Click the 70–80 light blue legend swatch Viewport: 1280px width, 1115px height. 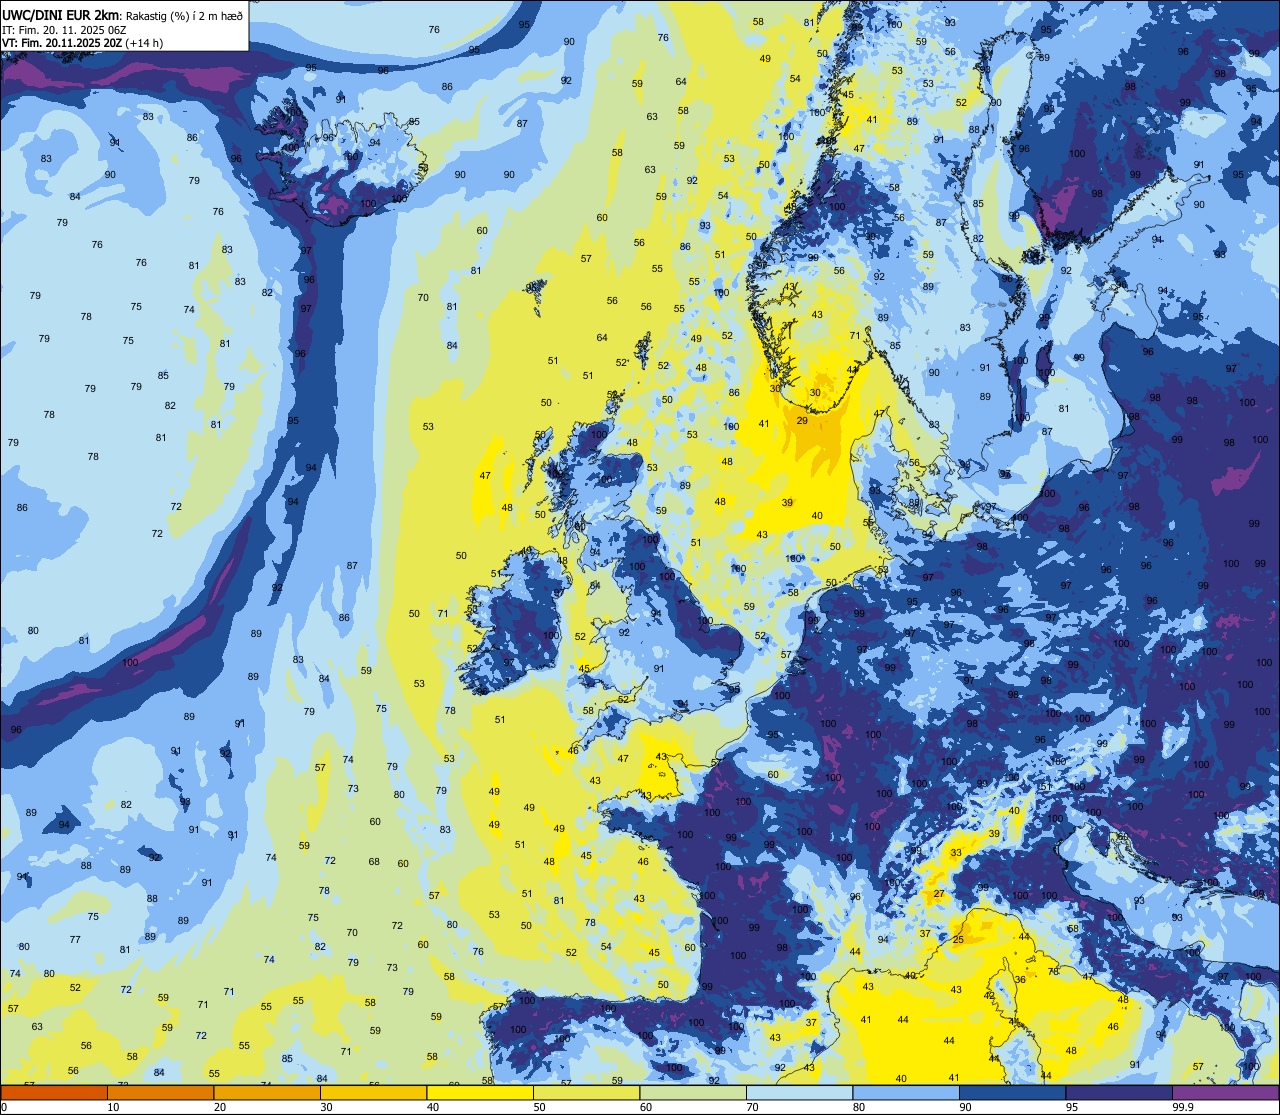pyautogui.click(x=799, y=1092)
